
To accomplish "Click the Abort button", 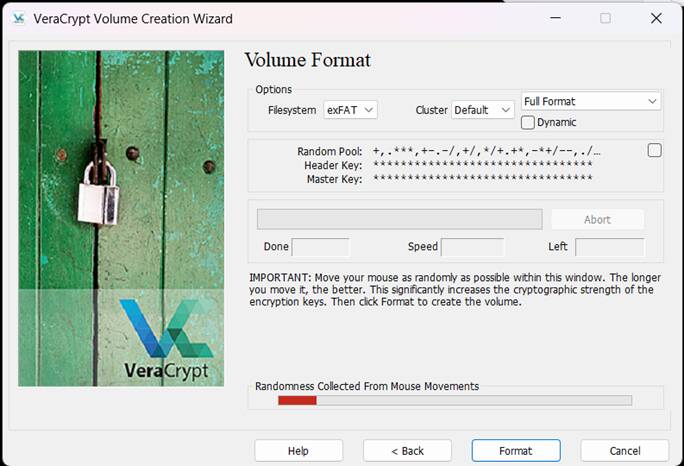I will tap(597, 219).
